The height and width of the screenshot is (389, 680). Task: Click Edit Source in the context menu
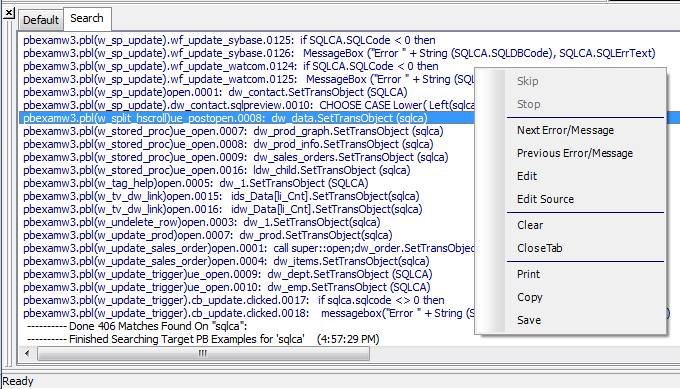click(x=545, y=199)
